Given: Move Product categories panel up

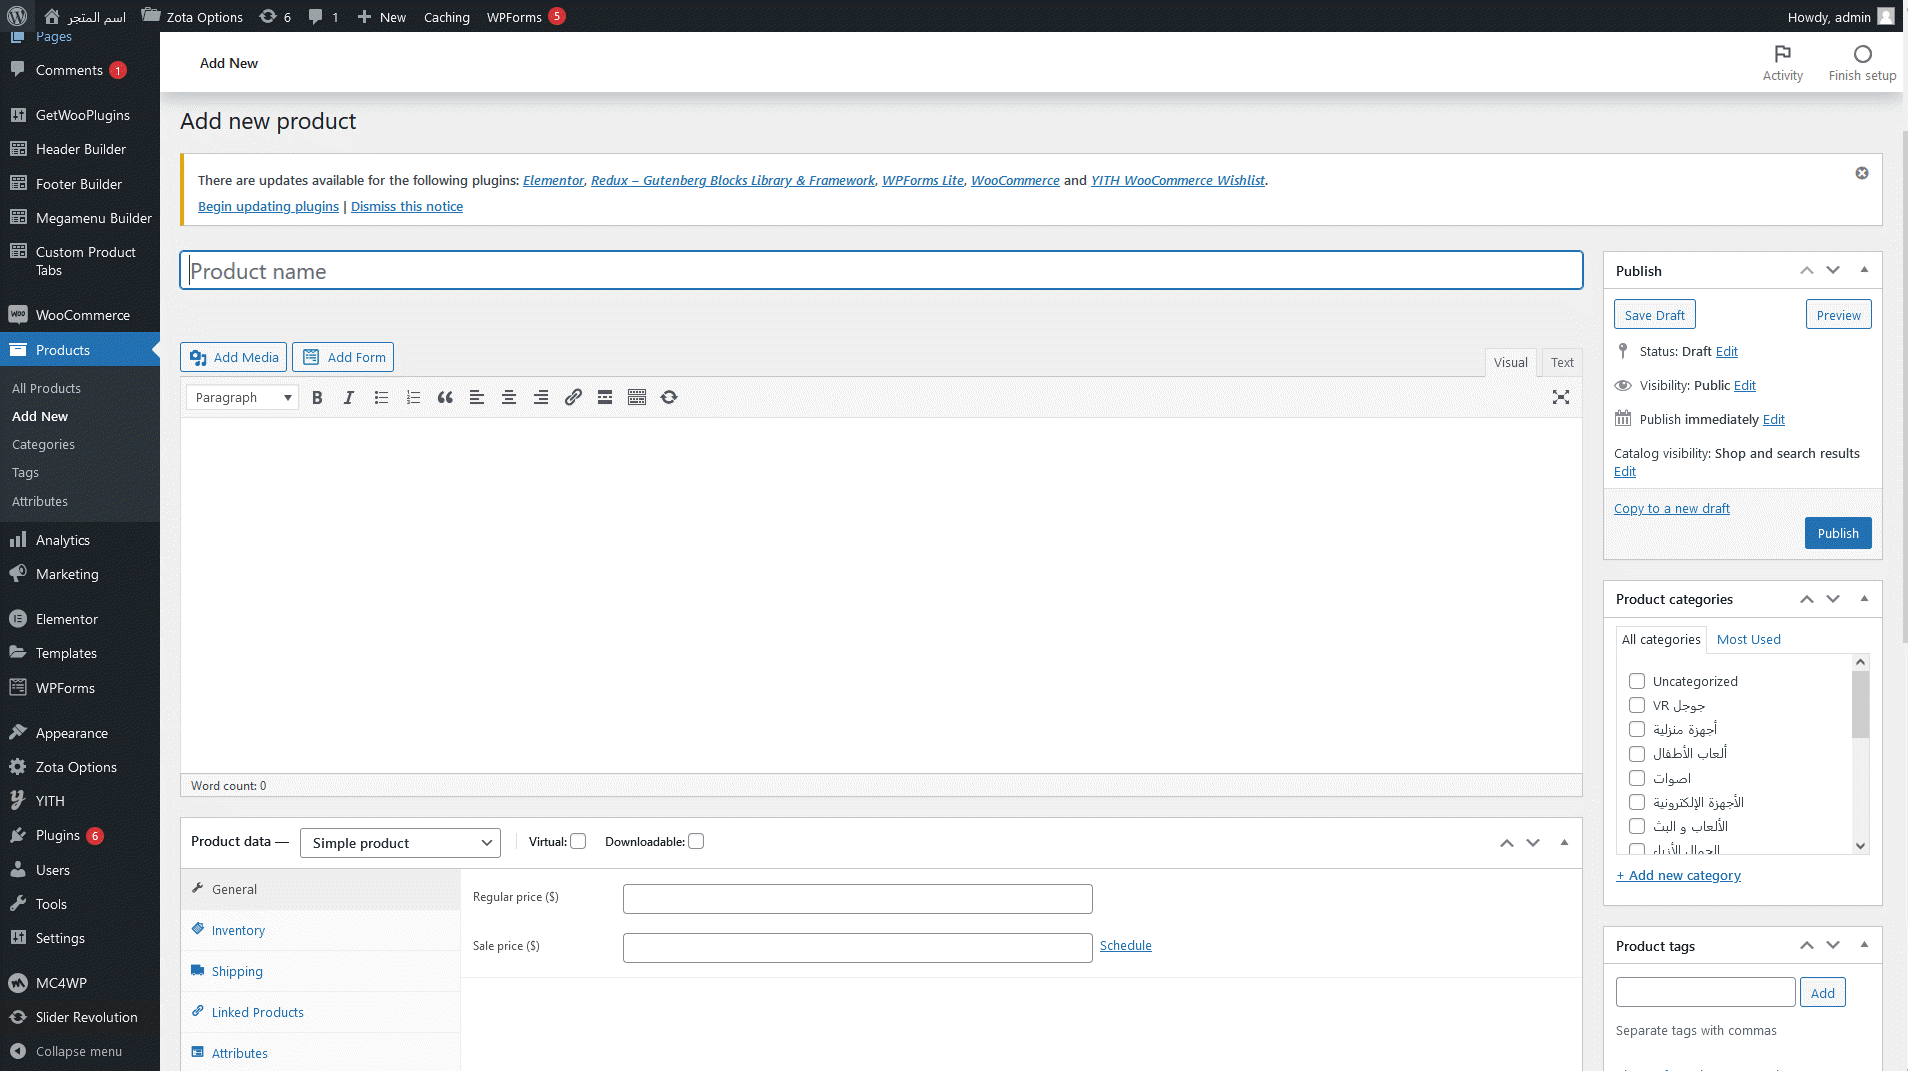Looking at the screenshot, I should pos(1807,599).
